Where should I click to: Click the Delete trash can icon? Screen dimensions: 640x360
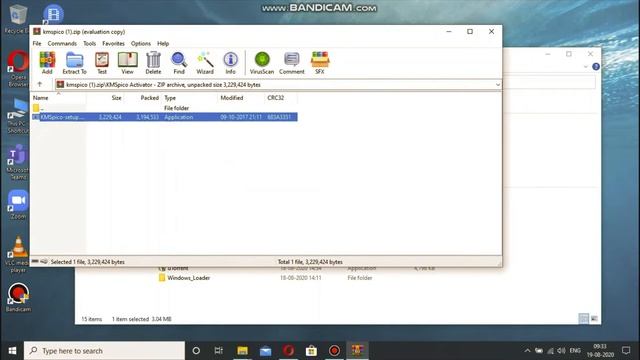tap(153, 63)
